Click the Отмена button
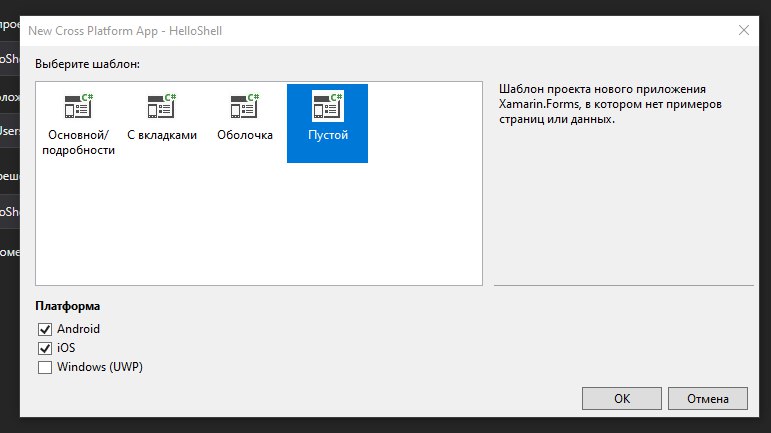Viewport: 771px width, 433px height. [x=708, y=399]
